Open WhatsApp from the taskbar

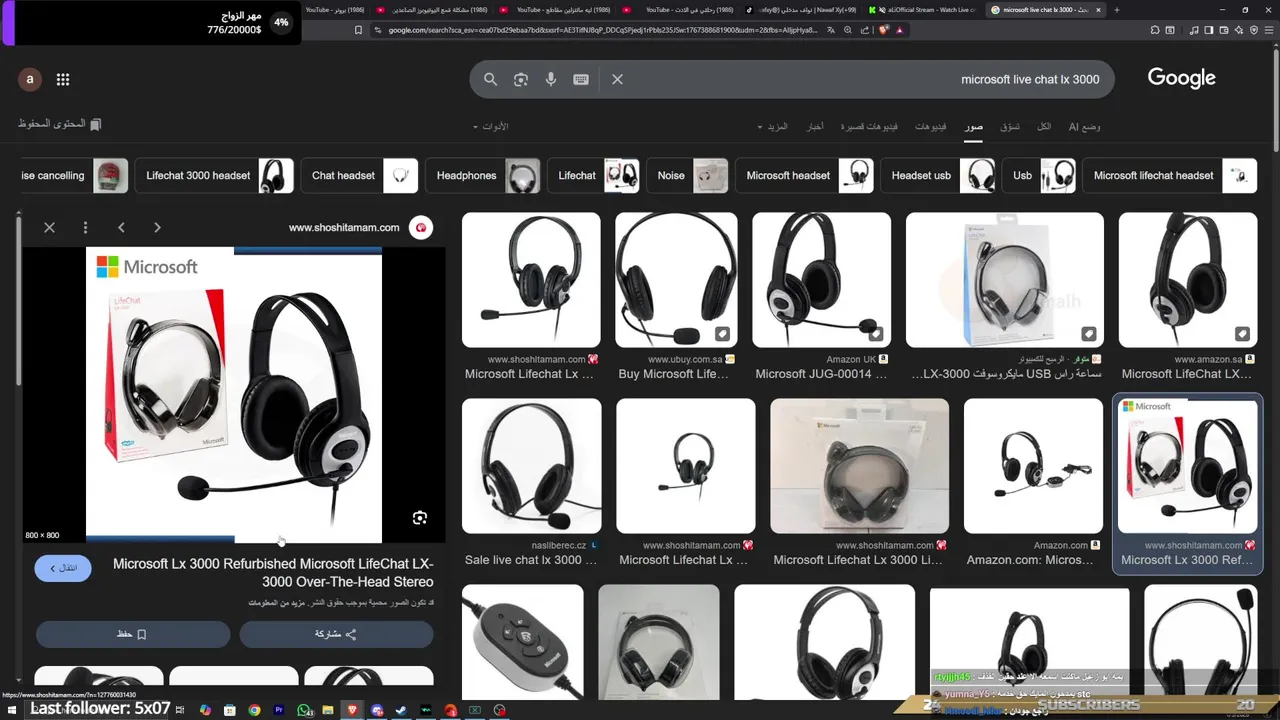(304, 710)
